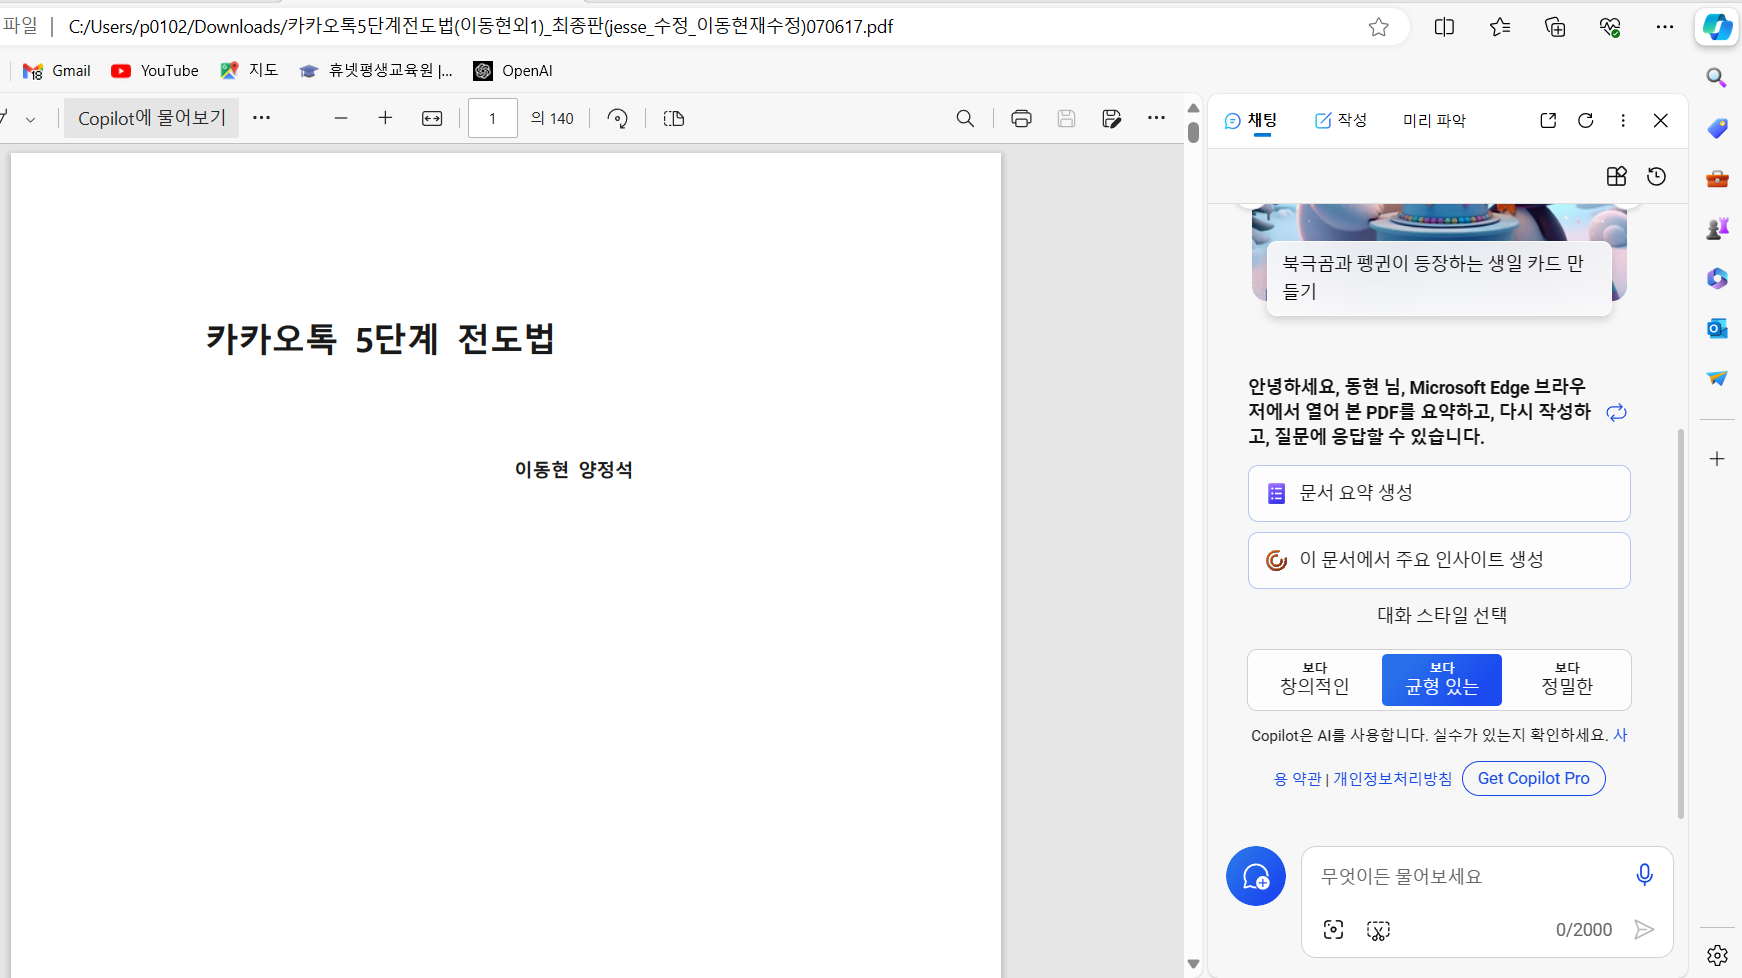Open sidebar Drop paper plane icon
The width and height of the screenshot is (1742, 978).
(1717, 378)
